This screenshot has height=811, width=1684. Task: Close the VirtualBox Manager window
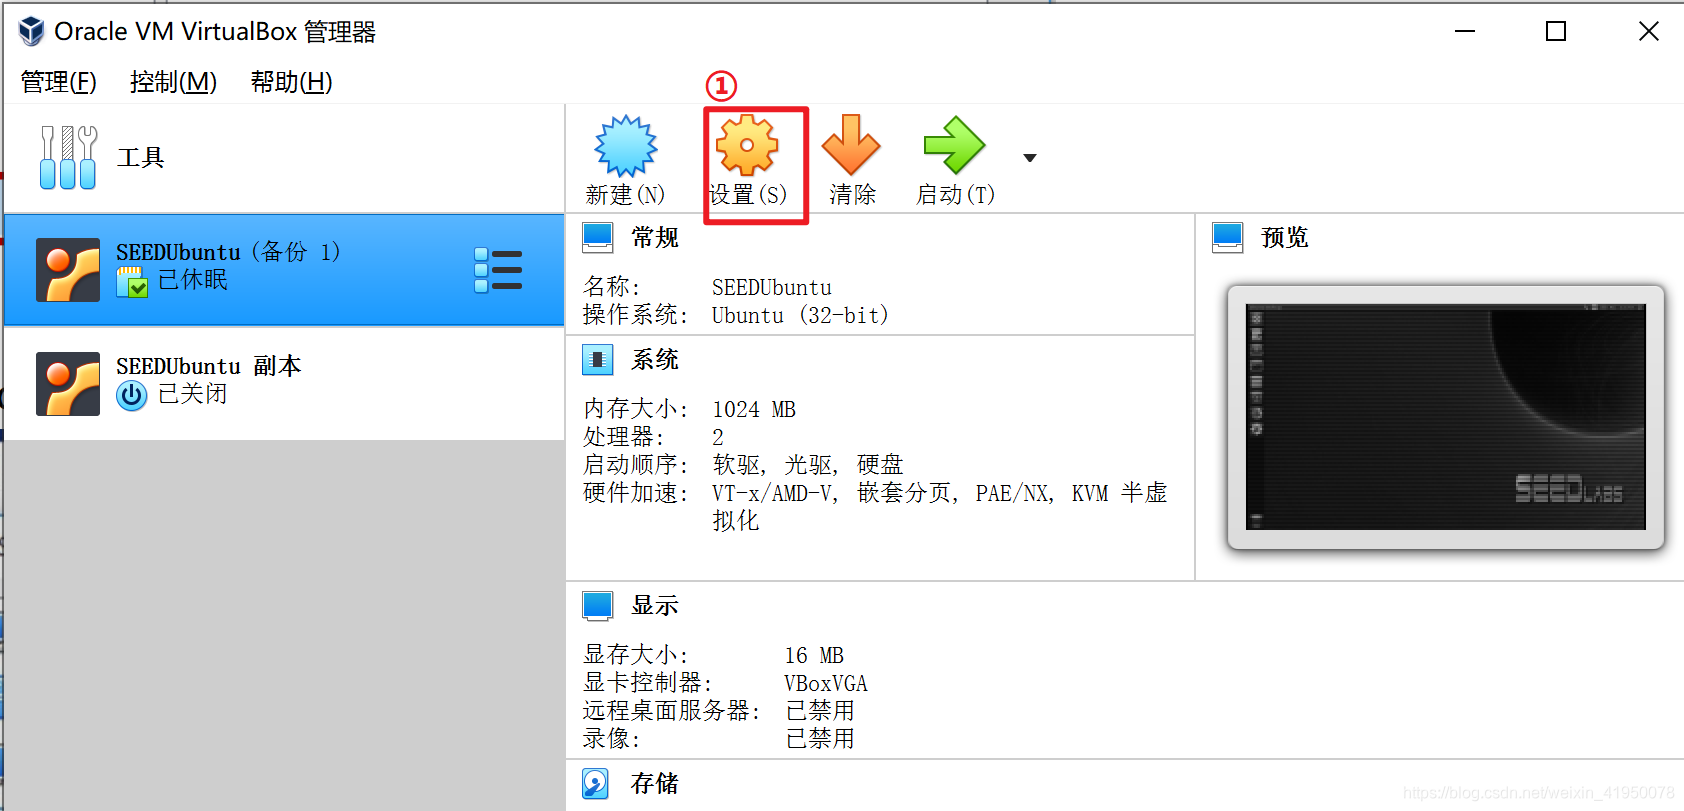tap(1649, 31)
